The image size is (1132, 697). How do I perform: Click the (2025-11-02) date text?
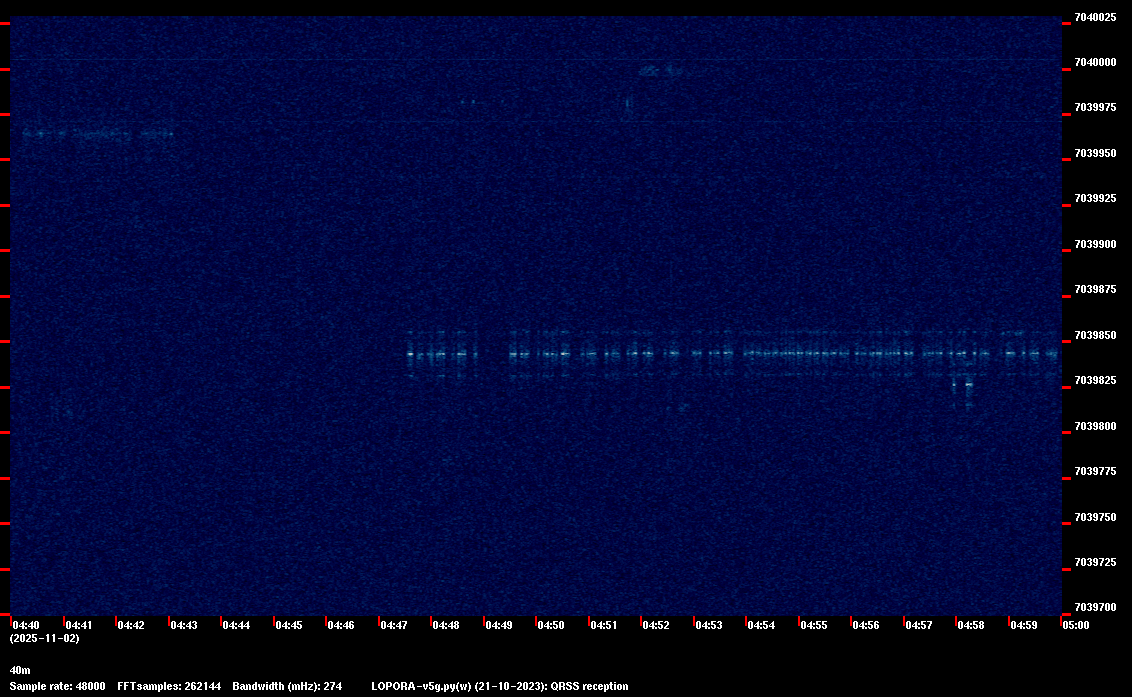click(x=45, y=638)
